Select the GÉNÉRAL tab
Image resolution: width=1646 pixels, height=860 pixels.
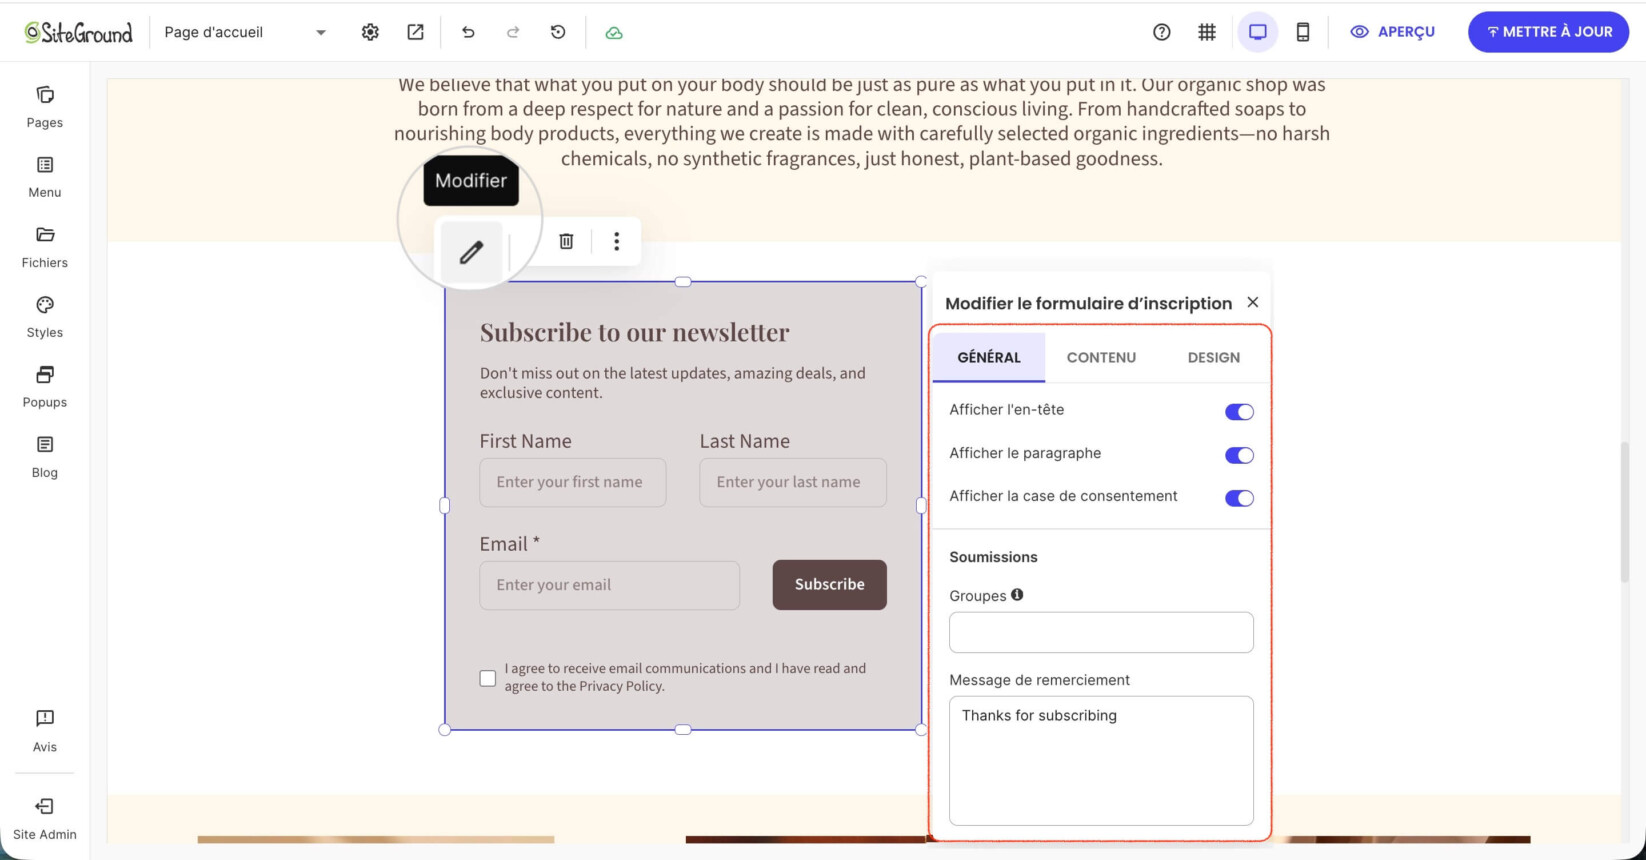pos(989,357)
